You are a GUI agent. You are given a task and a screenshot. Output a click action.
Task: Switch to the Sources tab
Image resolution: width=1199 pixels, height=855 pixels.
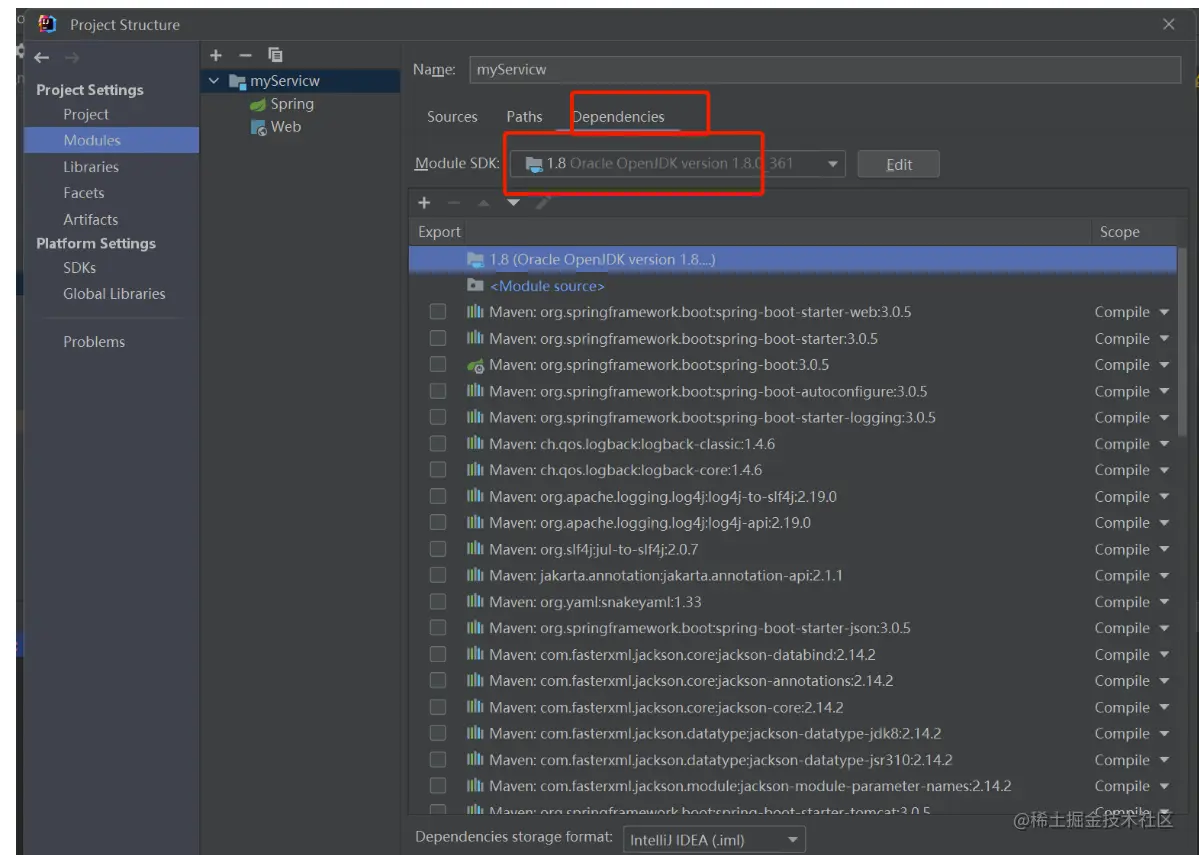click(x=452, y=117)
